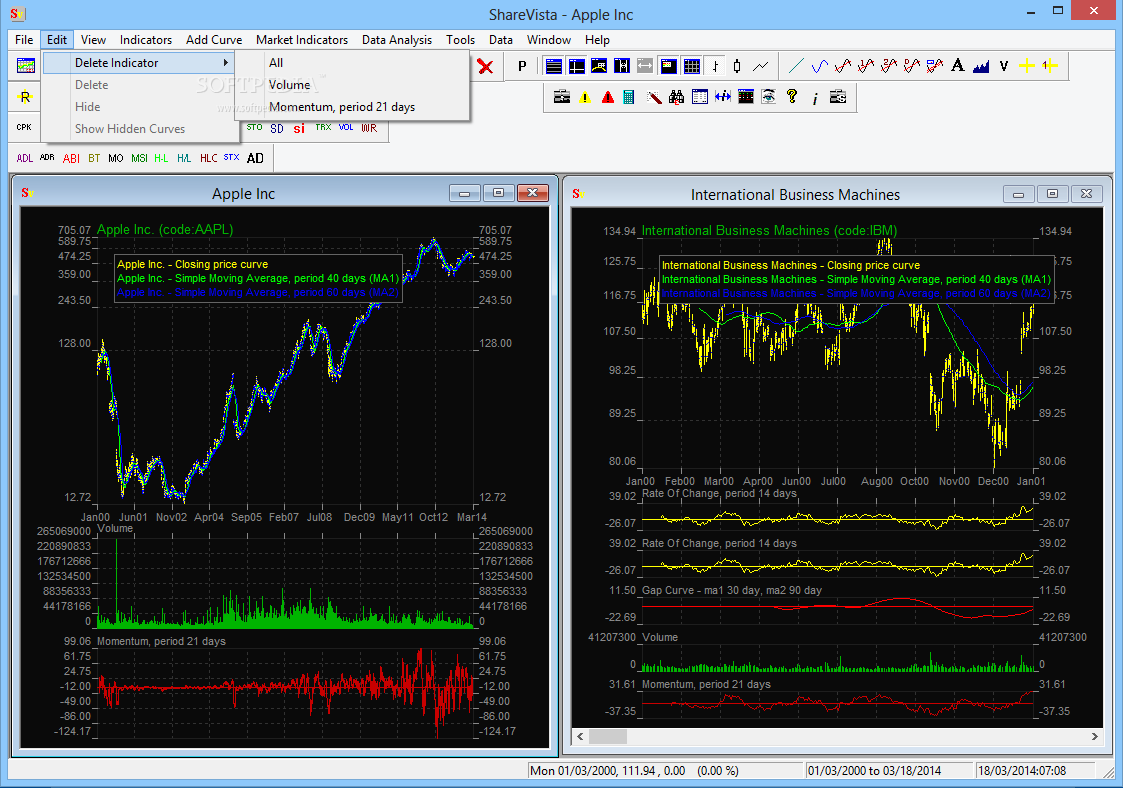The image size is (1123, 788).
Task: Toggle the yellow curve legend window icon
Action: click(x=599, y=67)
